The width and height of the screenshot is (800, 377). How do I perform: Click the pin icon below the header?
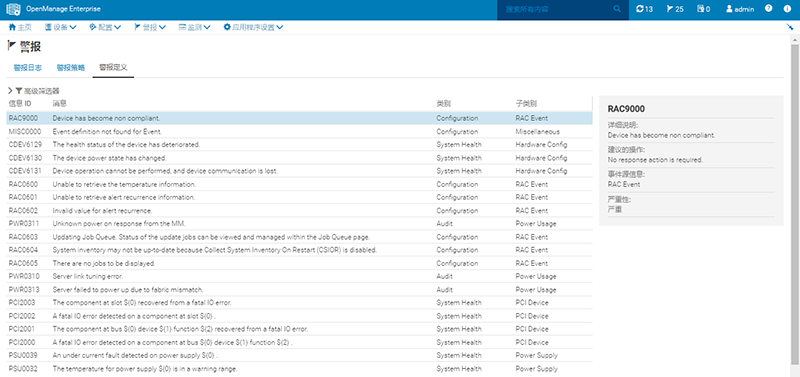tap(790, 27)
